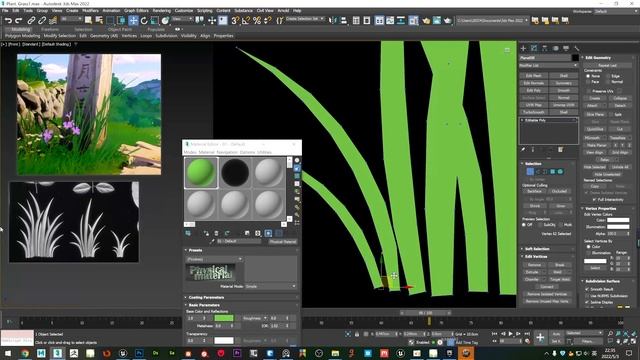Open 3ds Max from Windows taskbar

(57, 353)
